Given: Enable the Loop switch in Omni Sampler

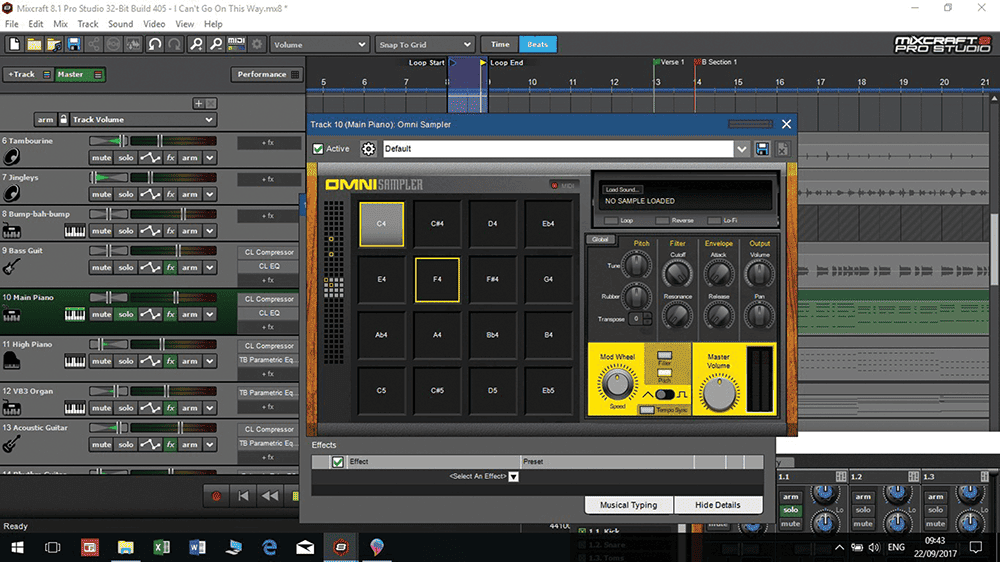Looking at the screenshot, I should click(611, 221).
